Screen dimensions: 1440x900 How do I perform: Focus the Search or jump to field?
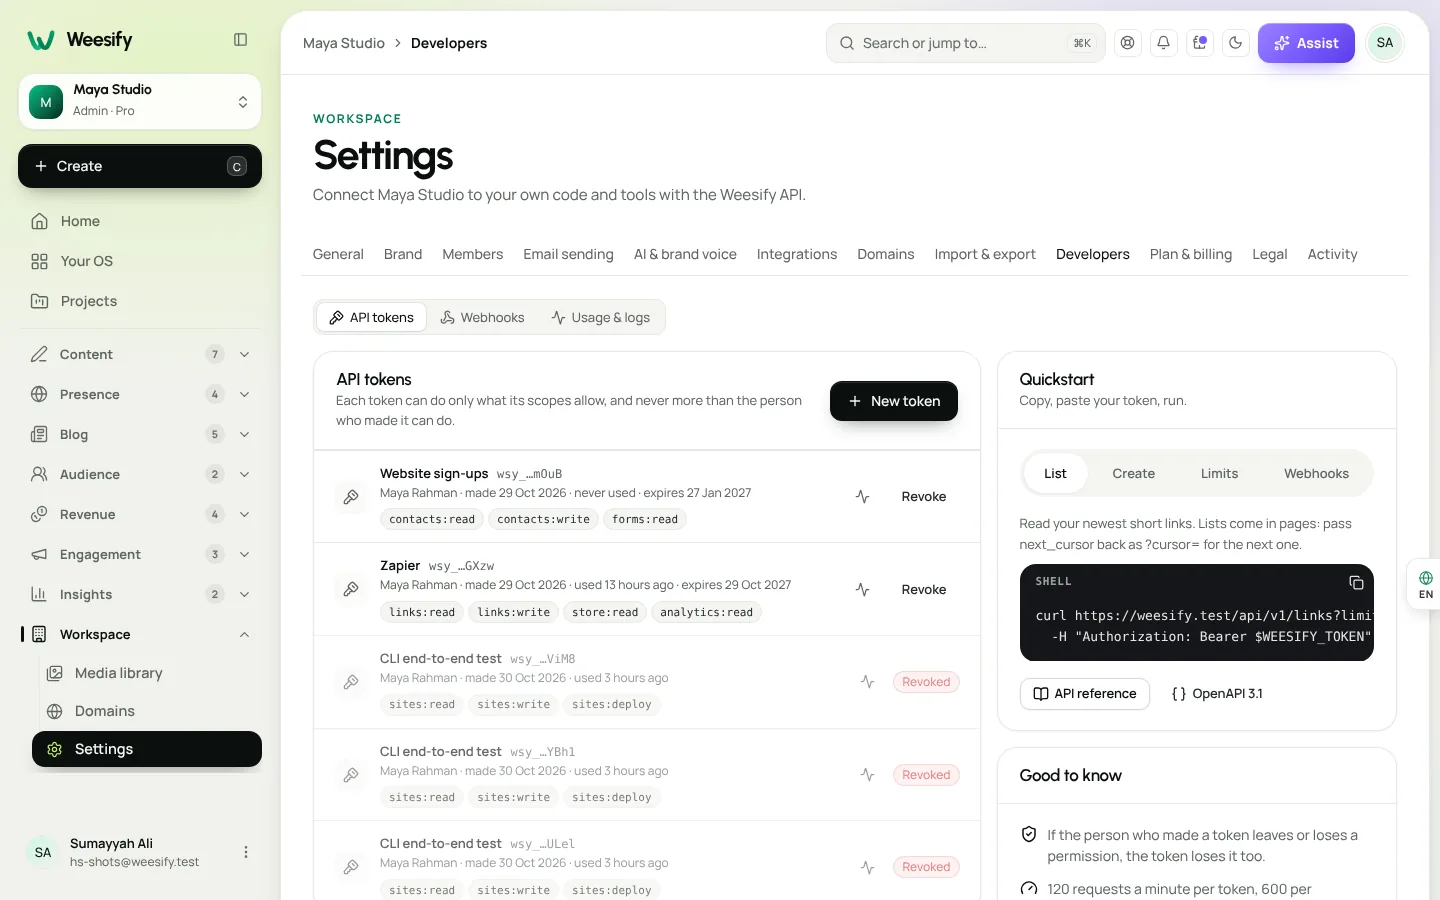[x=966, y=43]
